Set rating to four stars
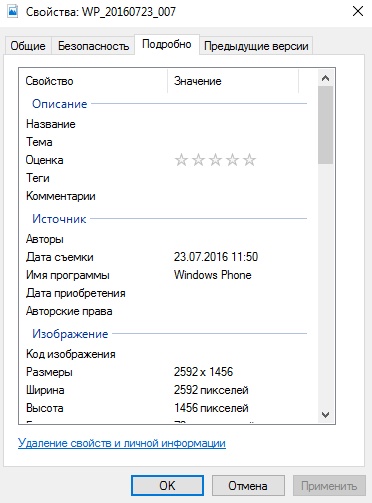 tap(232, 160)
